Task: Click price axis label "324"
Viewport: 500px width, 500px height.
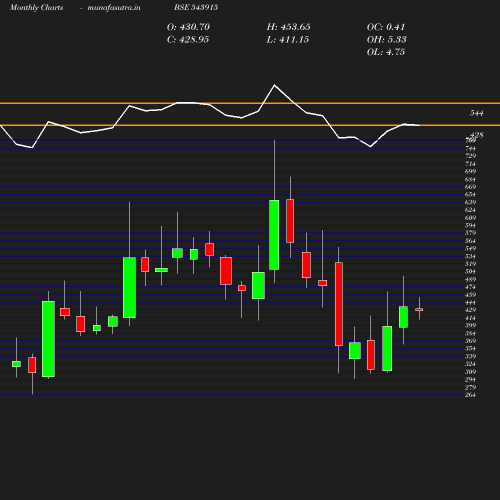Action: click(470, 364)
